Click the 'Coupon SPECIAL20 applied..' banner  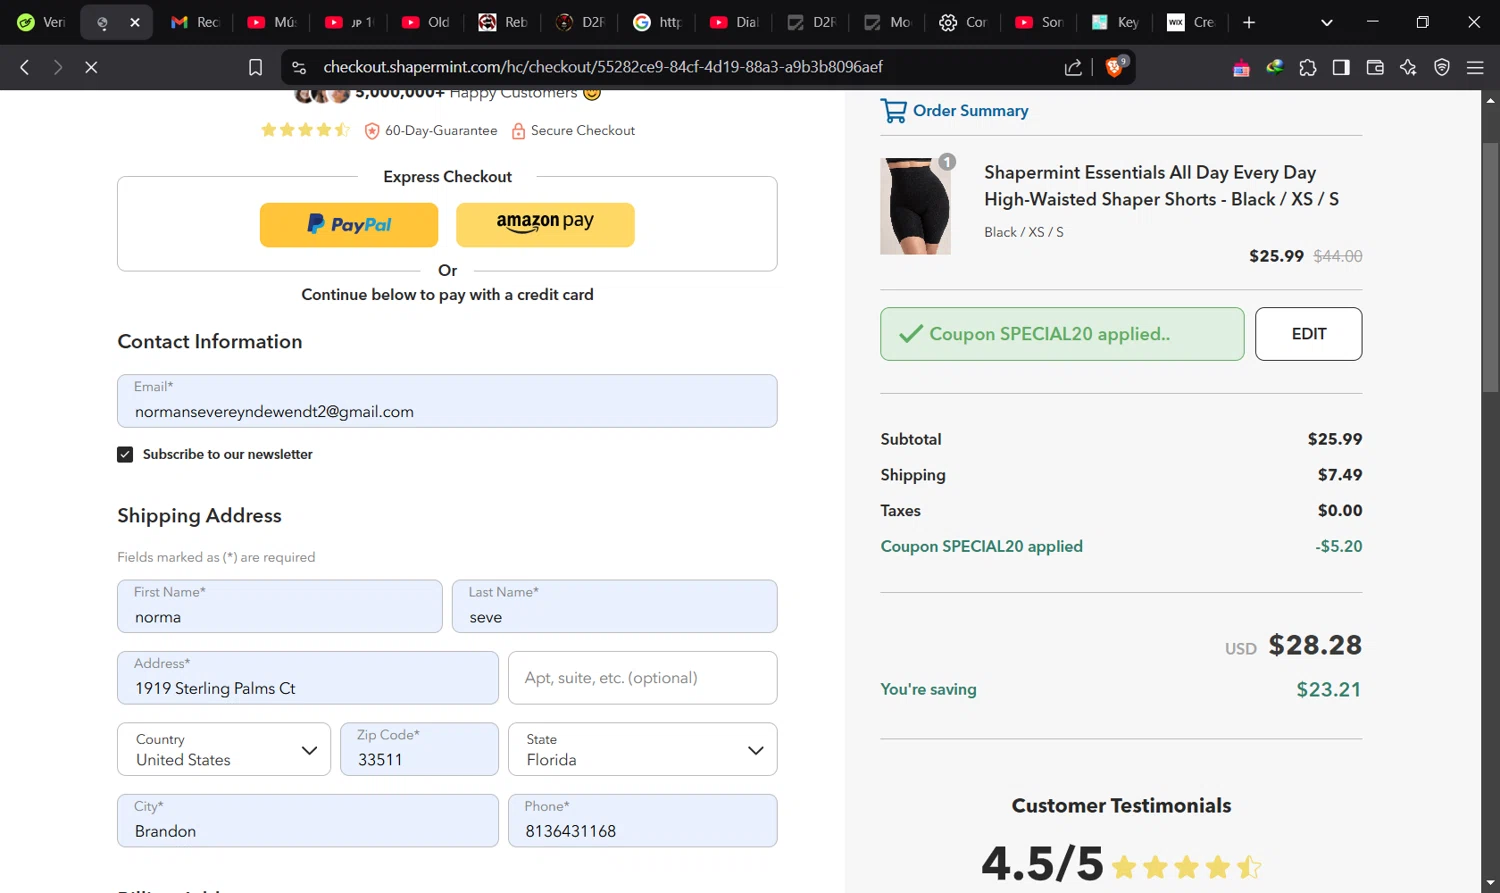tap(1062, 334)
